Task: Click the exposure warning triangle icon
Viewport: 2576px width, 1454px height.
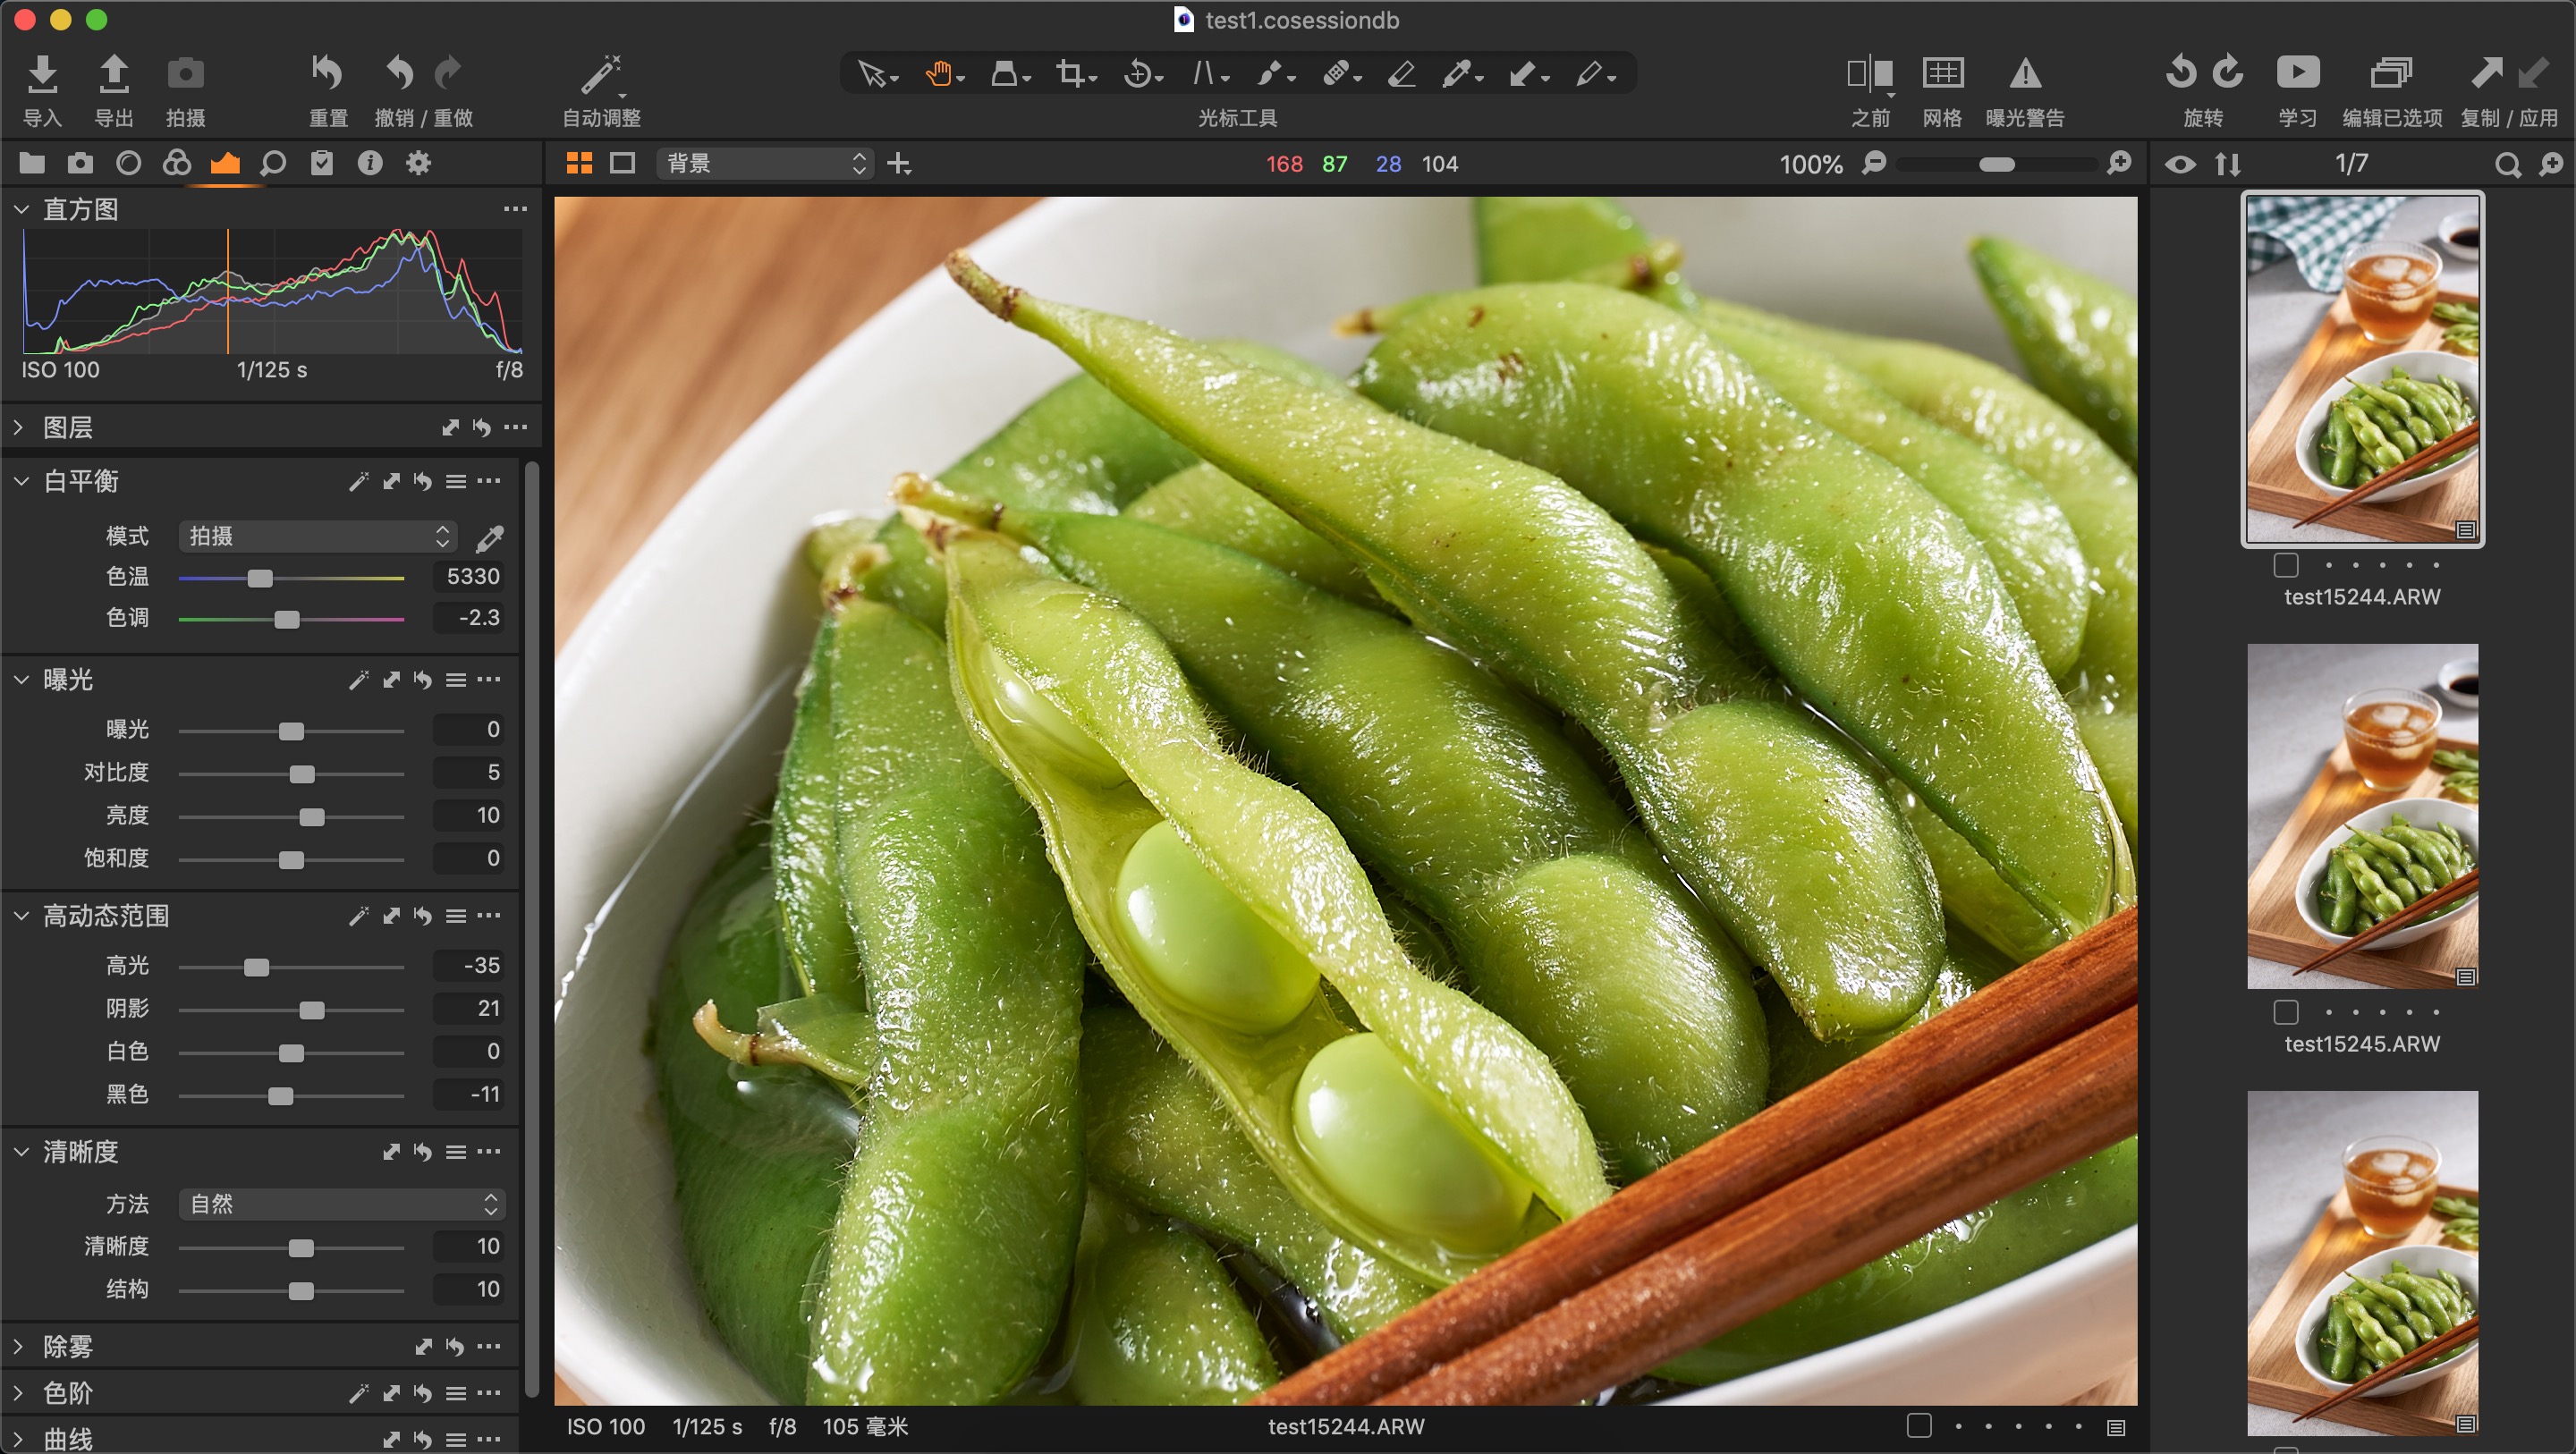Action: 2025,74
